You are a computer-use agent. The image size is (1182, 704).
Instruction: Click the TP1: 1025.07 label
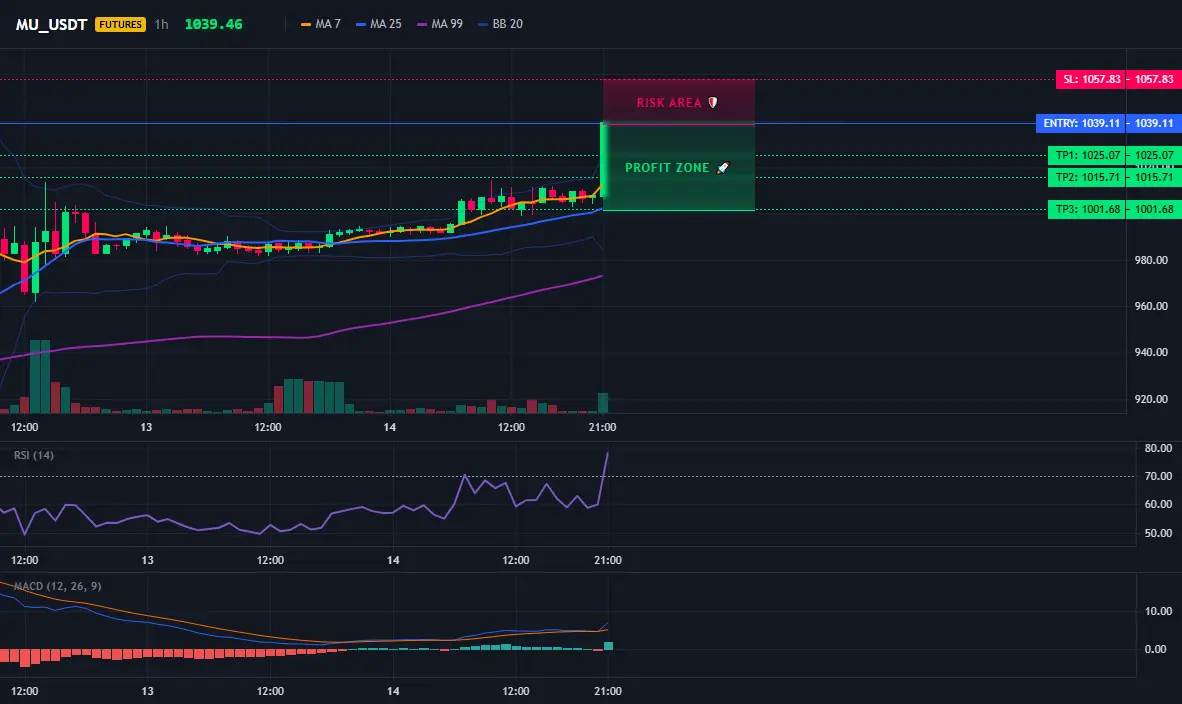(1087, 155)
